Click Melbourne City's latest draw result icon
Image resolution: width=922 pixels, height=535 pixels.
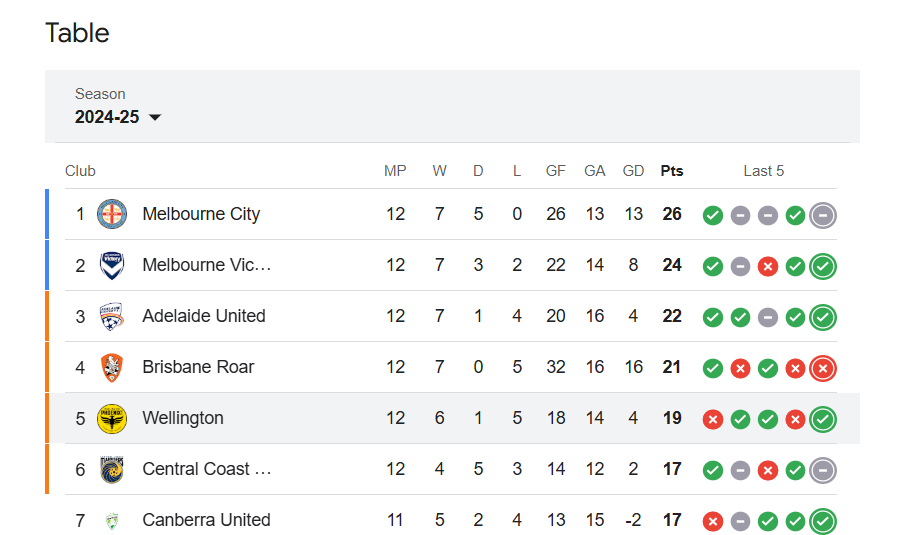pyautogui.click(x=823, y=215)
